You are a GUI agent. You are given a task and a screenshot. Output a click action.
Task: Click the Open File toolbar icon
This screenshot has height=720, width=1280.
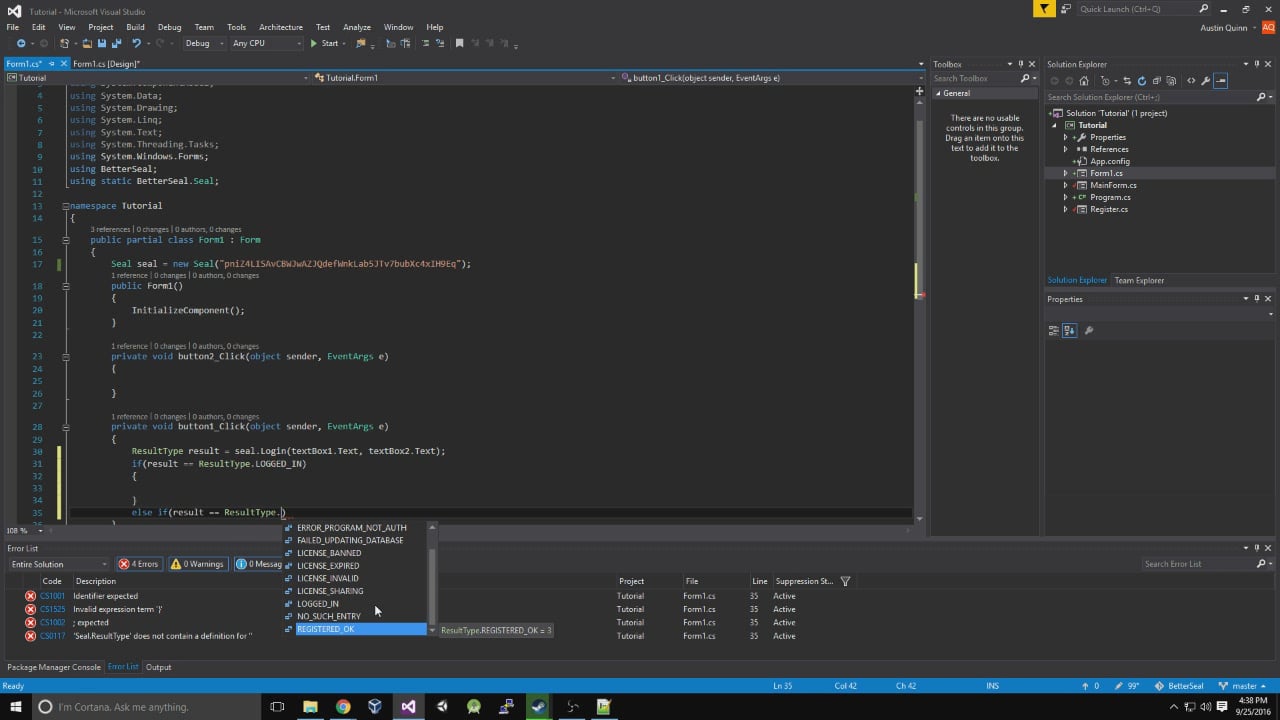tap(87, 43)
